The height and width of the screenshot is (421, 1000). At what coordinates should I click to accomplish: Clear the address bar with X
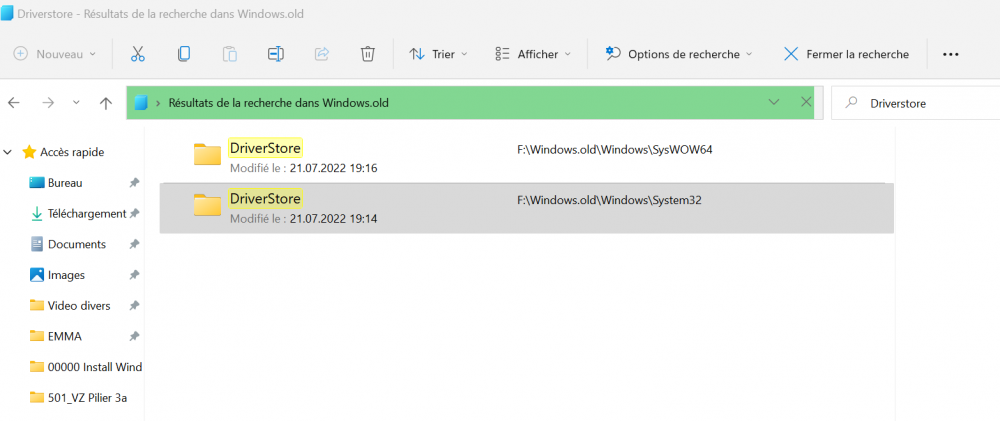click(x=806, y=102)
